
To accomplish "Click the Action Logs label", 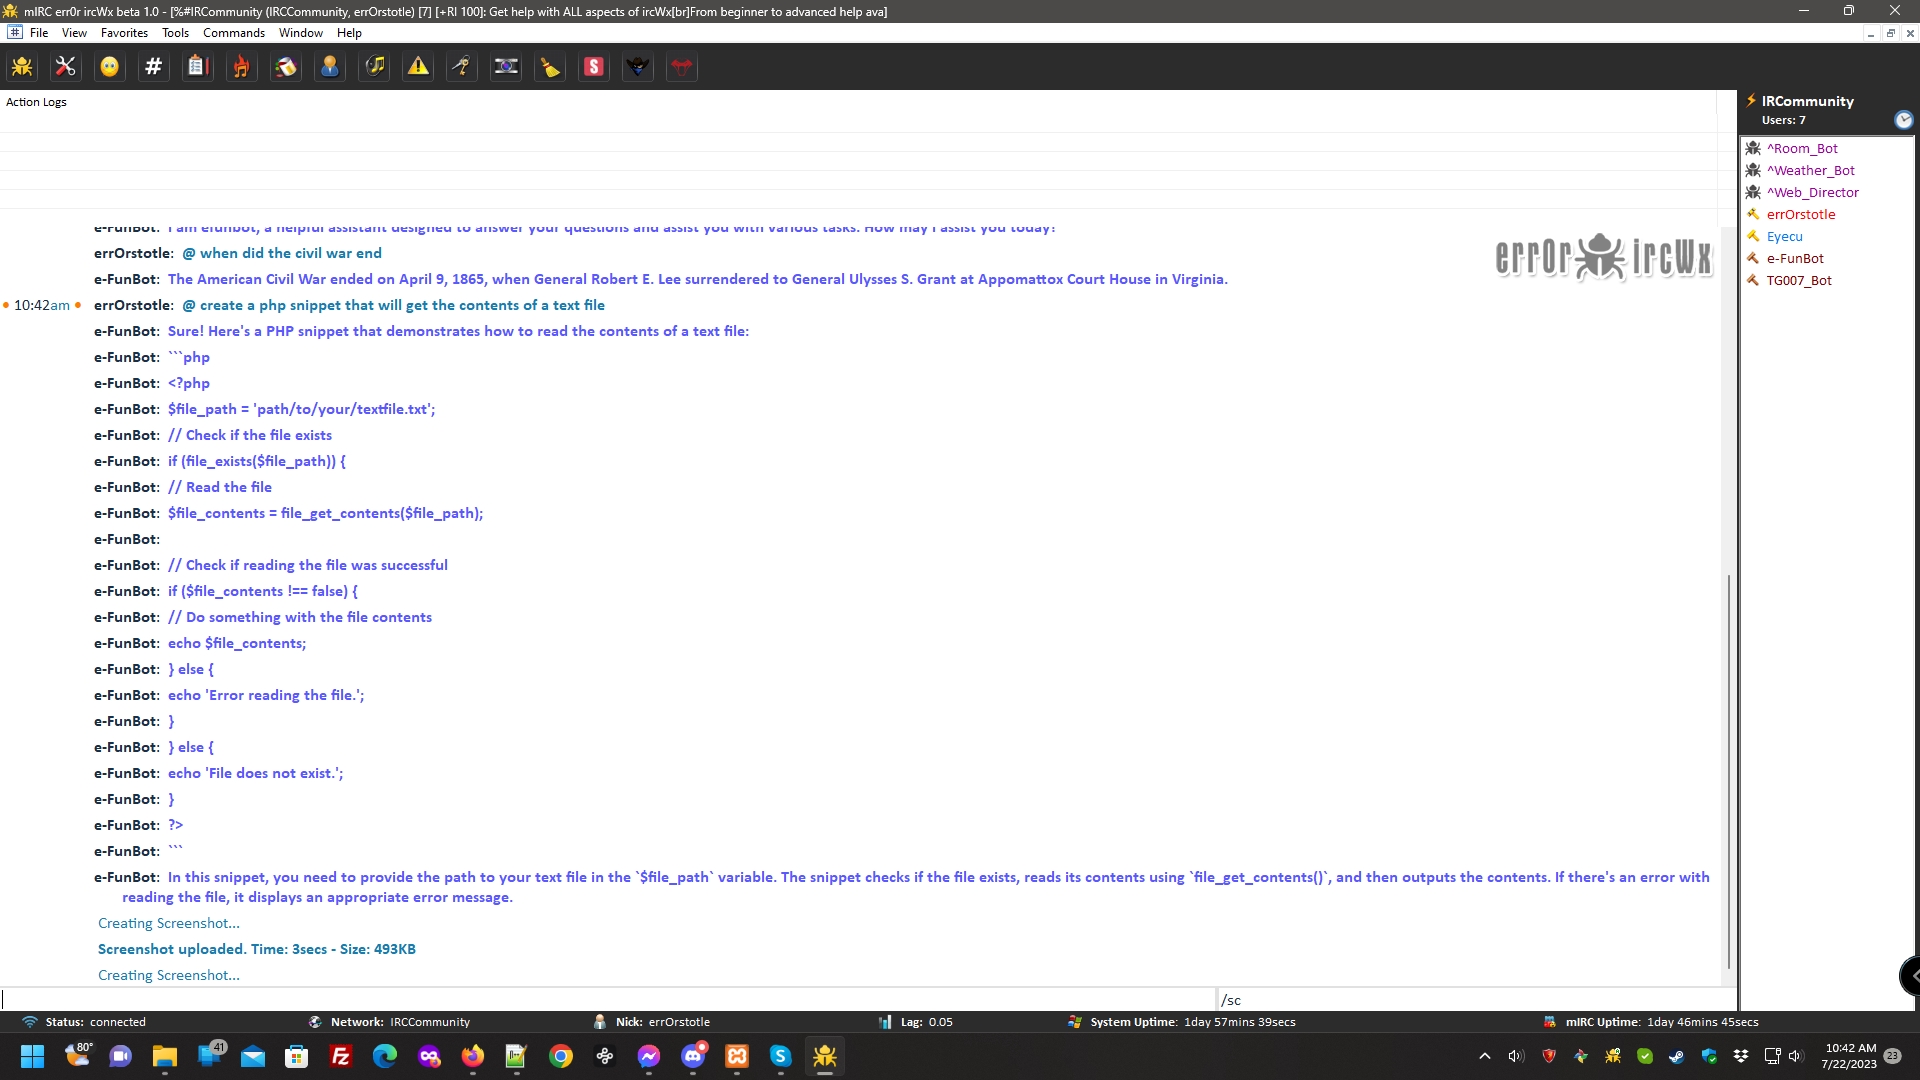I will pos(36,102).
